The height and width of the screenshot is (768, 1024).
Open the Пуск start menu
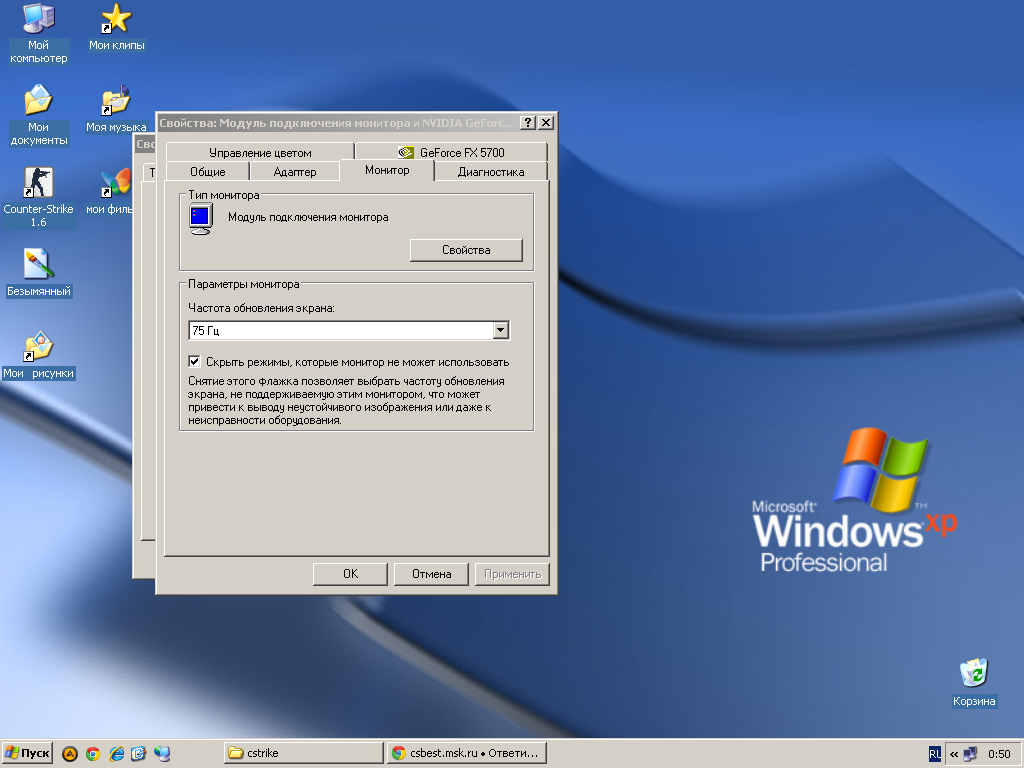pos(27,754)
